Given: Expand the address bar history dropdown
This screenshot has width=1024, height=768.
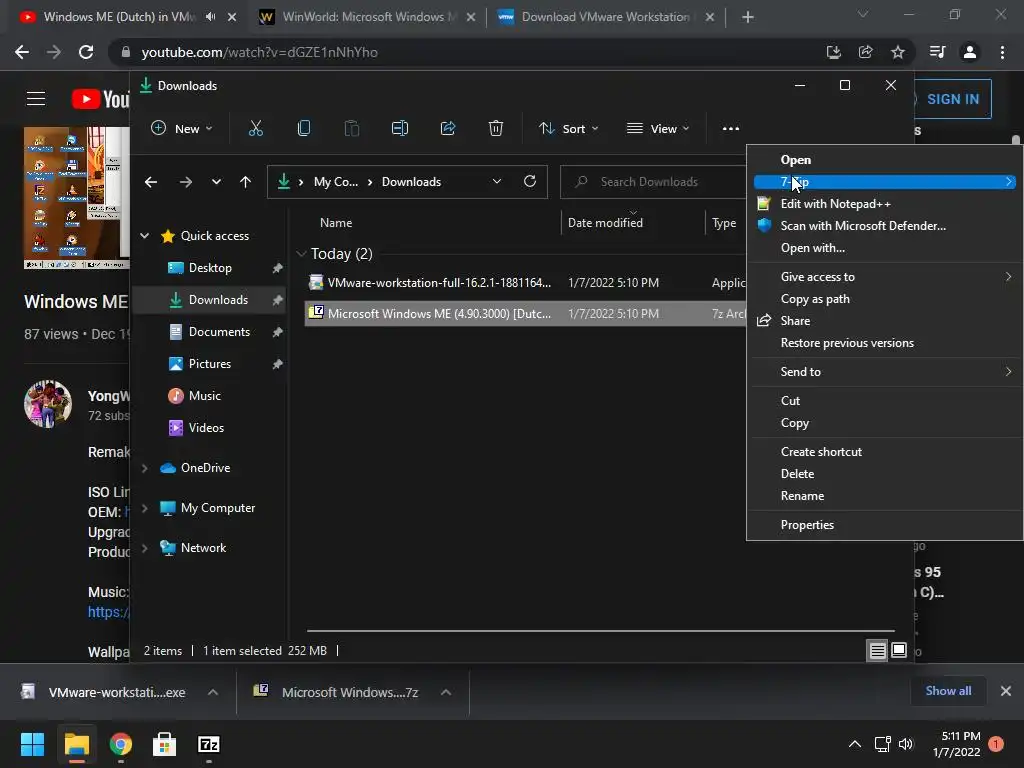Looking at the screenshot, I should click(497, 182).
